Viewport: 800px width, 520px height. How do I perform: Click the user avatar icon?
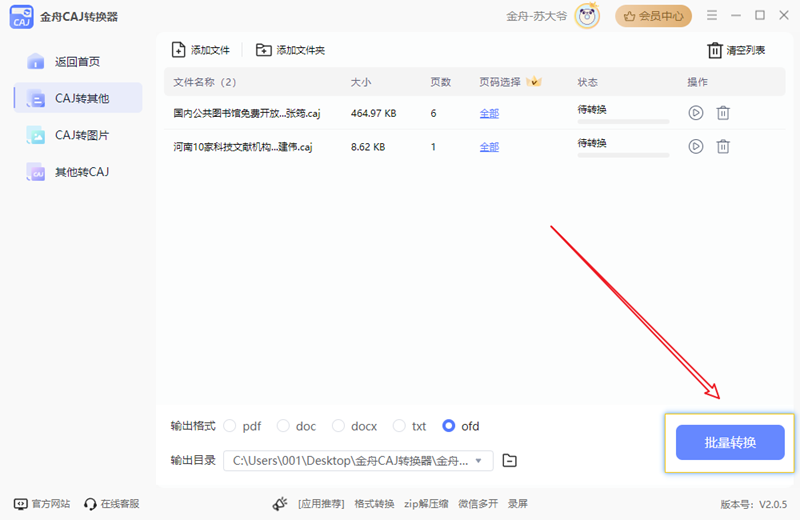pyautogui.click(x=589, y=15)
